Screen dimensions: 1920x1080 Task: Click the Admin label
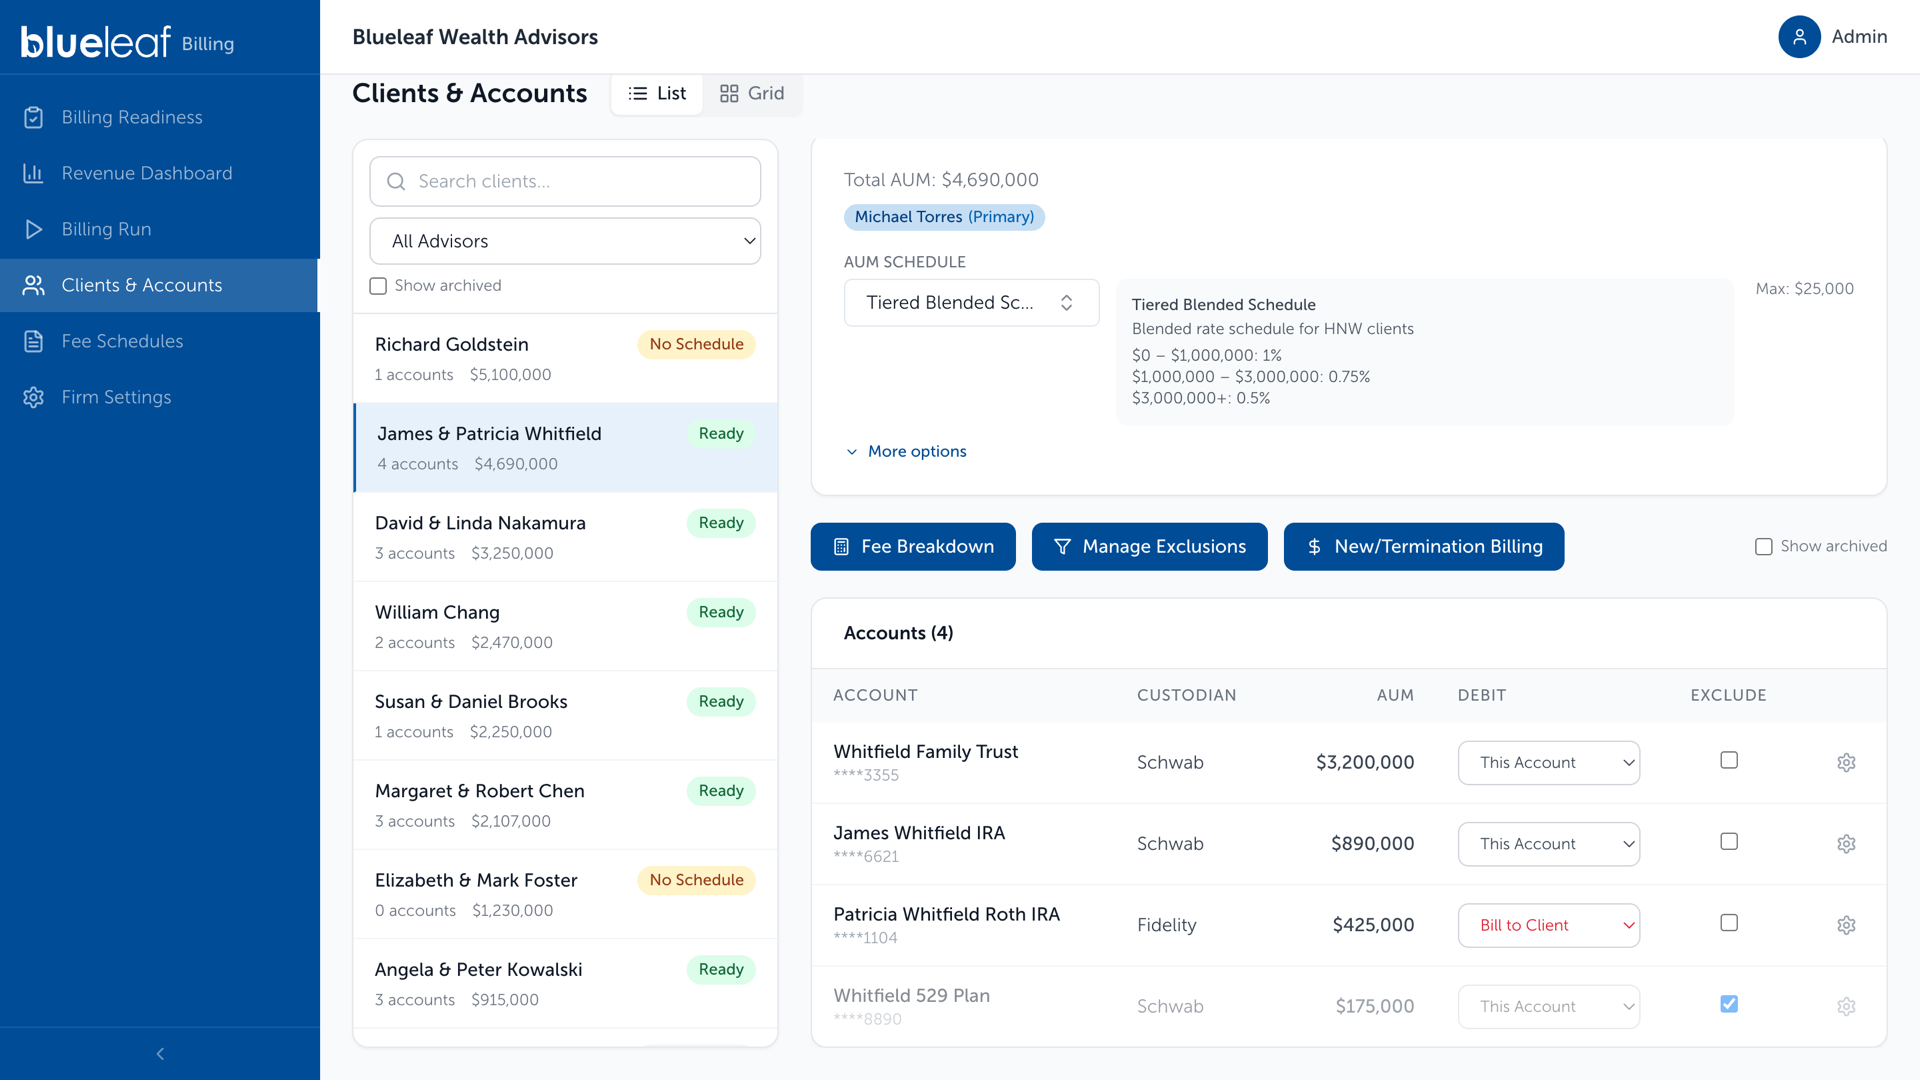[x=1859, y=37]
